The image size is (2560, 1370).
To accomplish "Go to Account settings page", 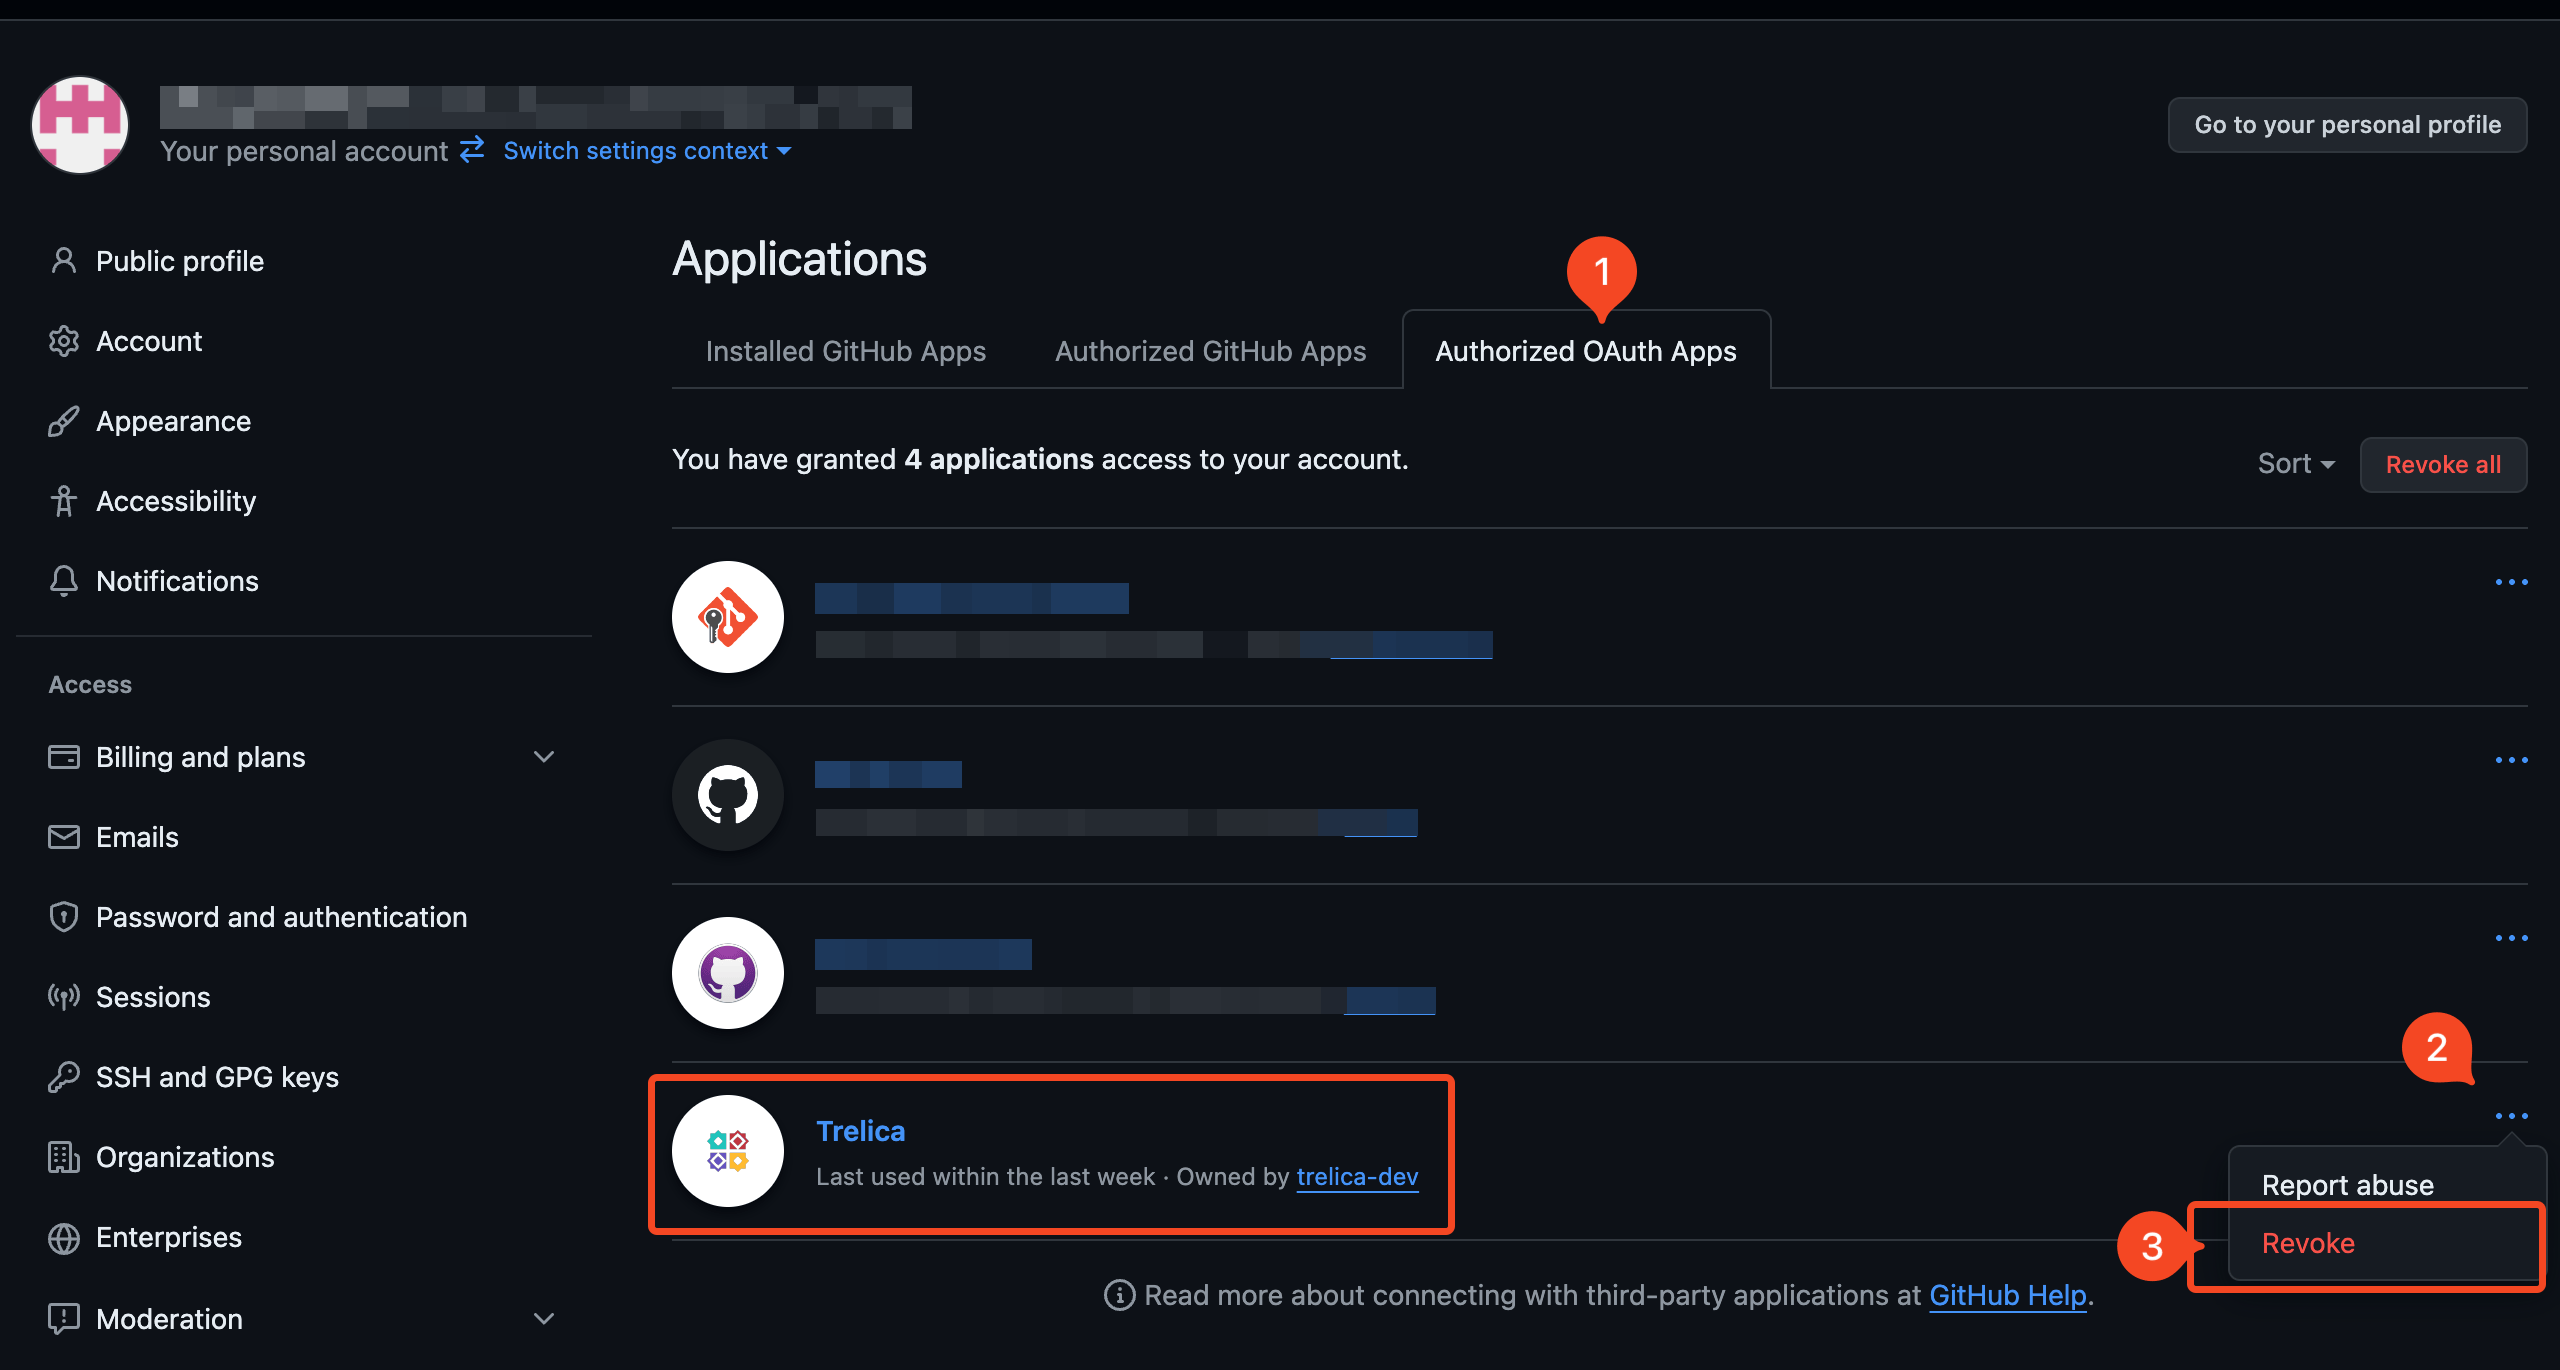I will tap(149, 341).
